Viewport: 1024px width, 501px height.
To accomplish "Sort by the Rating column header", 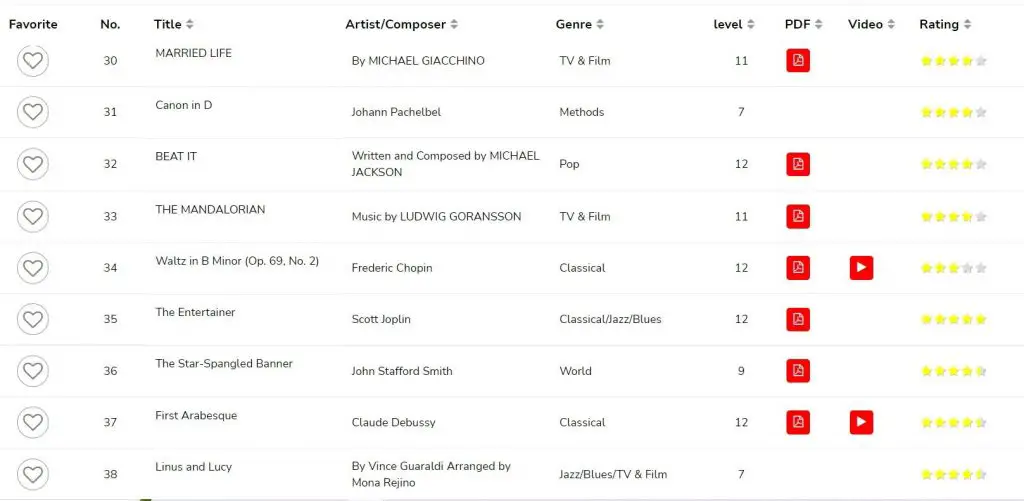I will [x=945, y=24].
